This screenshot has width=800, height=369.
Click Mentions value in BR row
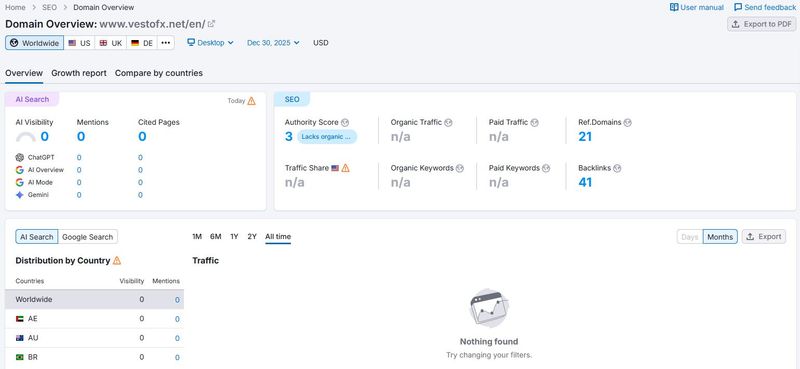[x=177, y=358]
